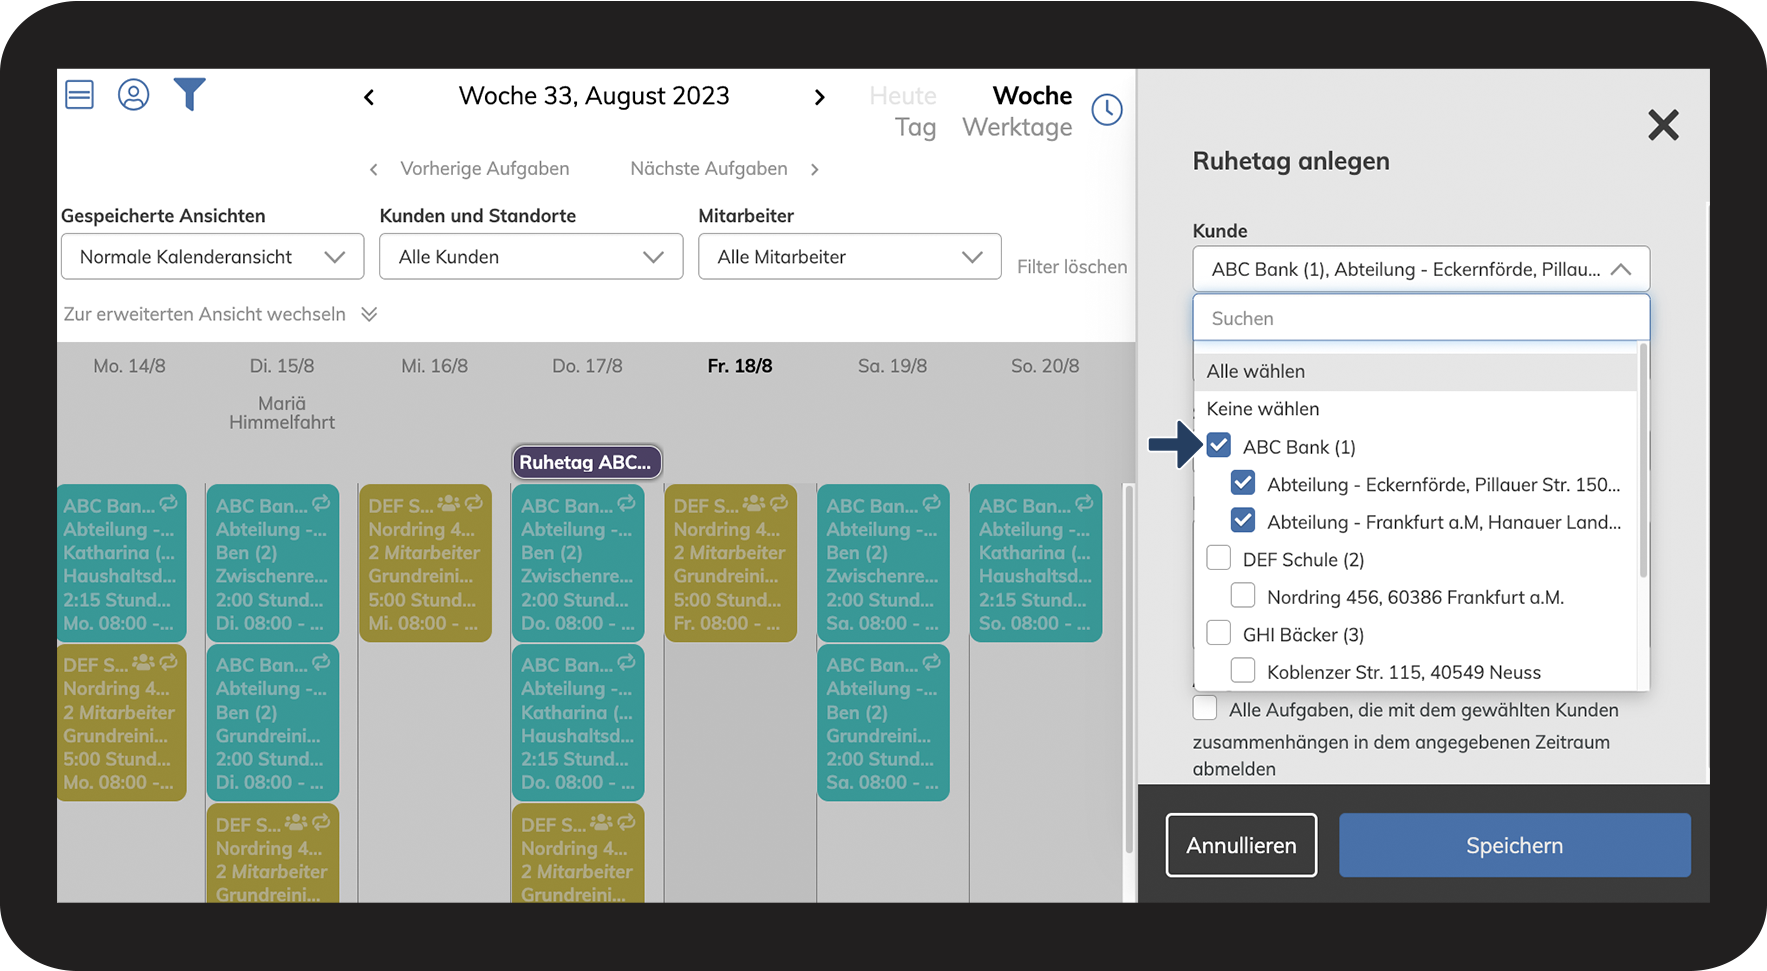
Task: Click group icon on Fr. 18/8 task
Action: pyautogui.click(x=754, y=503)
